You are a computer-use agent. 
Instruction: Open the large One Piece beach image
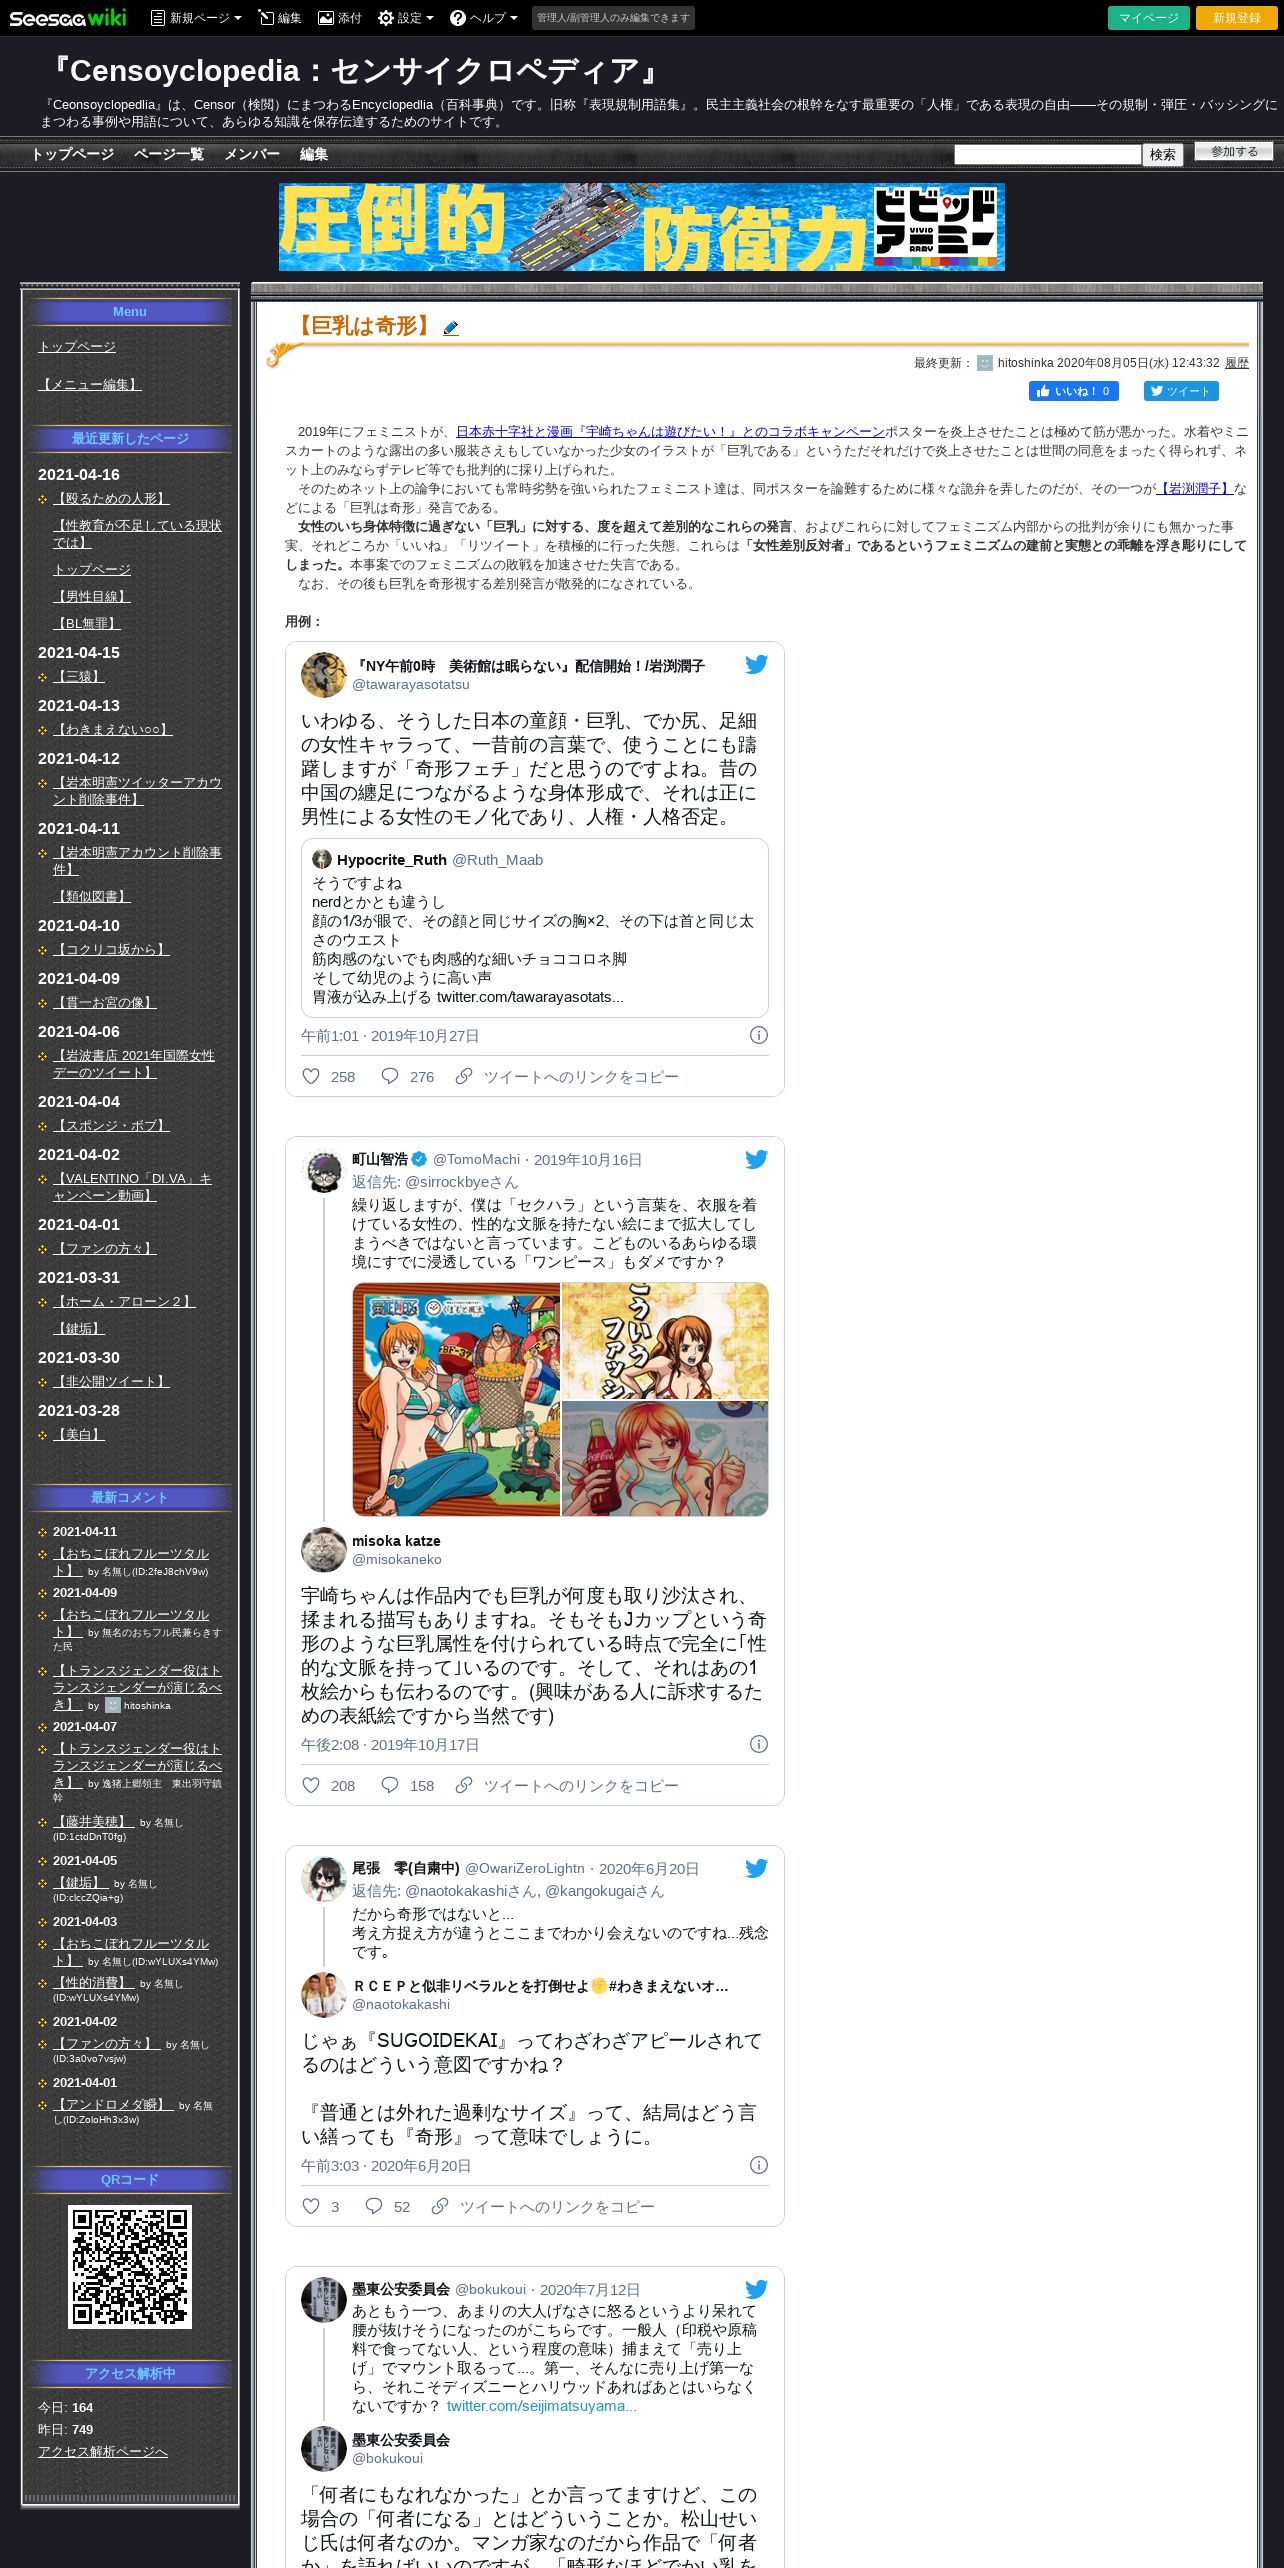(x=456, y=1399)
